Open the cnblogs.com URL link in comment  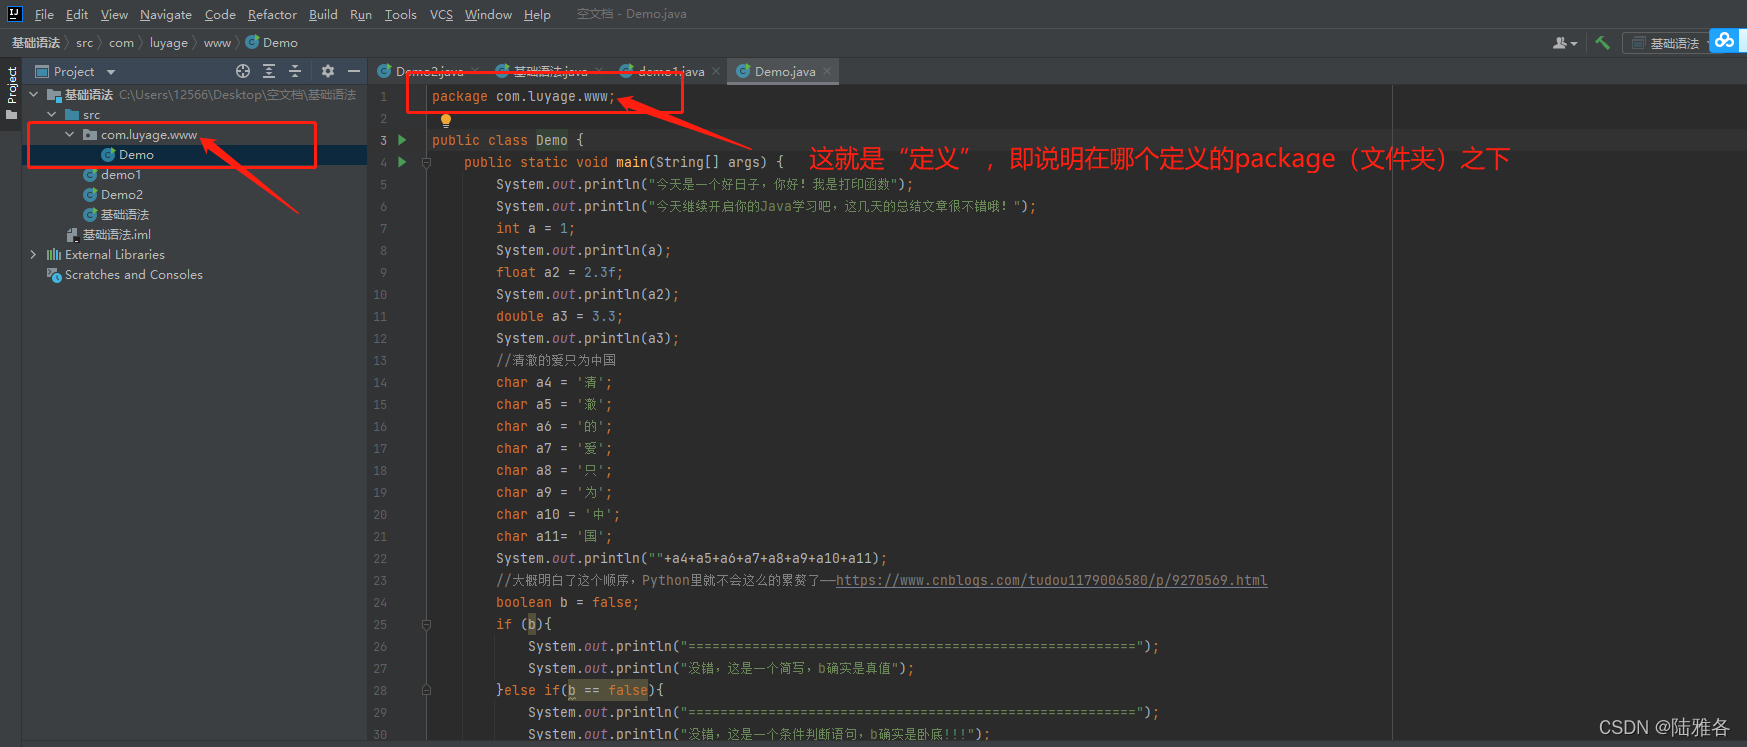pos(1051,580)
